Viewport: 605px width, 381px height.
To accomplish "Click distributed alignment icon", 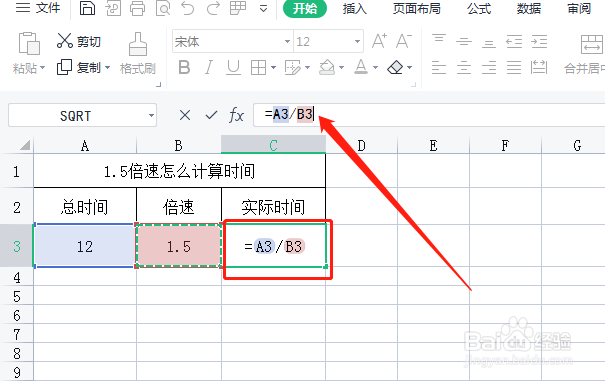I will (539, 67).
